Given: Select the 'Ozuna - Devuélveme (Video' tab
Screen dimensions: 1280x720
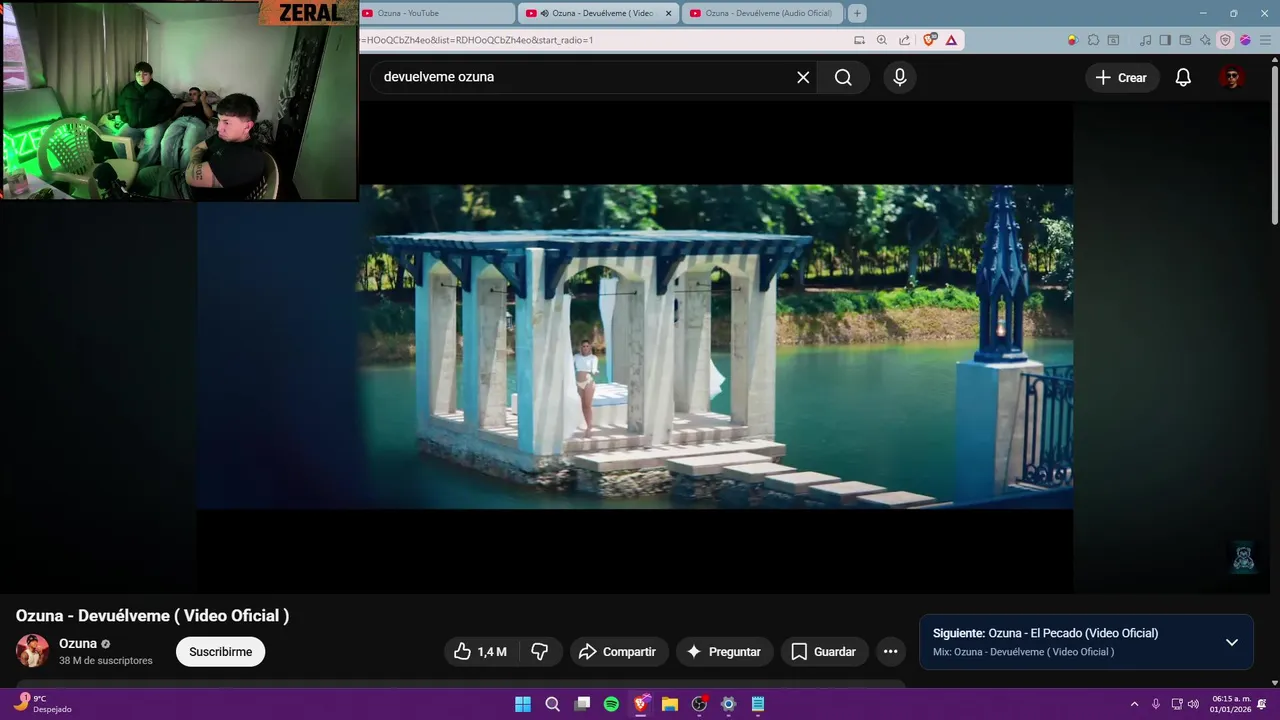Looking at the screenshot, I should click(x=598, y=13).
